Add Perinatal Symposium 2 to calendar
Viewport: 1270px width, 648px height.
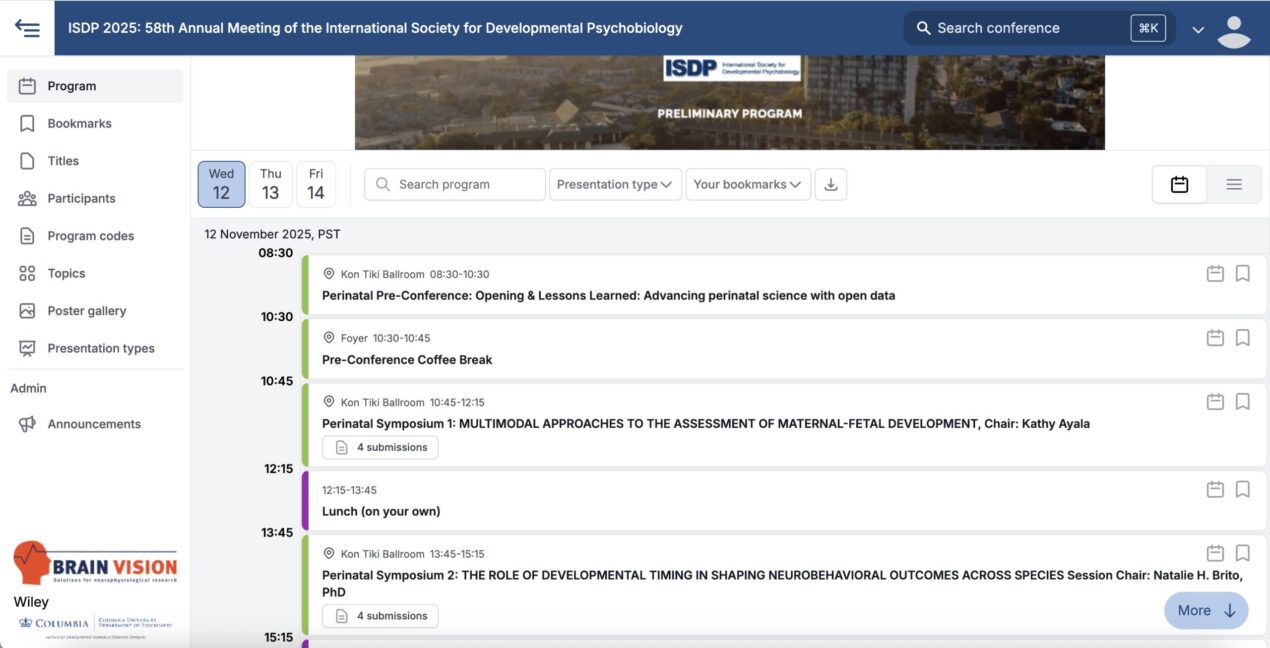[1215, 553]
